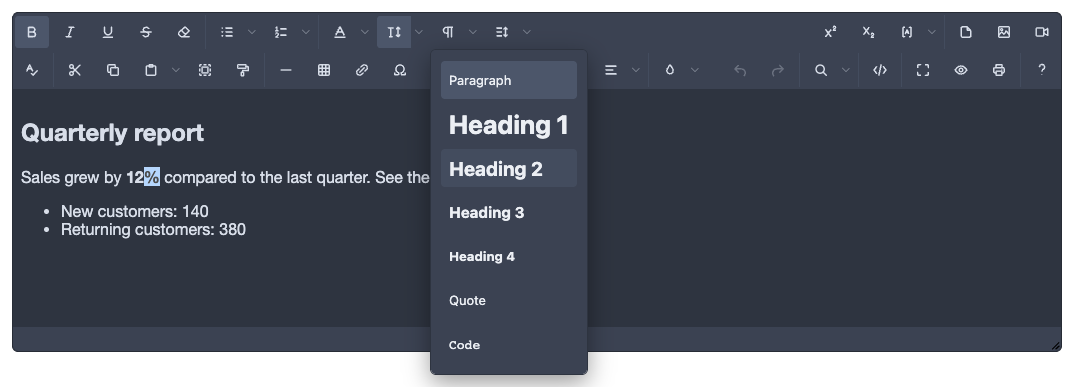Click the eraser clear formatting icon

click(184, 32)
